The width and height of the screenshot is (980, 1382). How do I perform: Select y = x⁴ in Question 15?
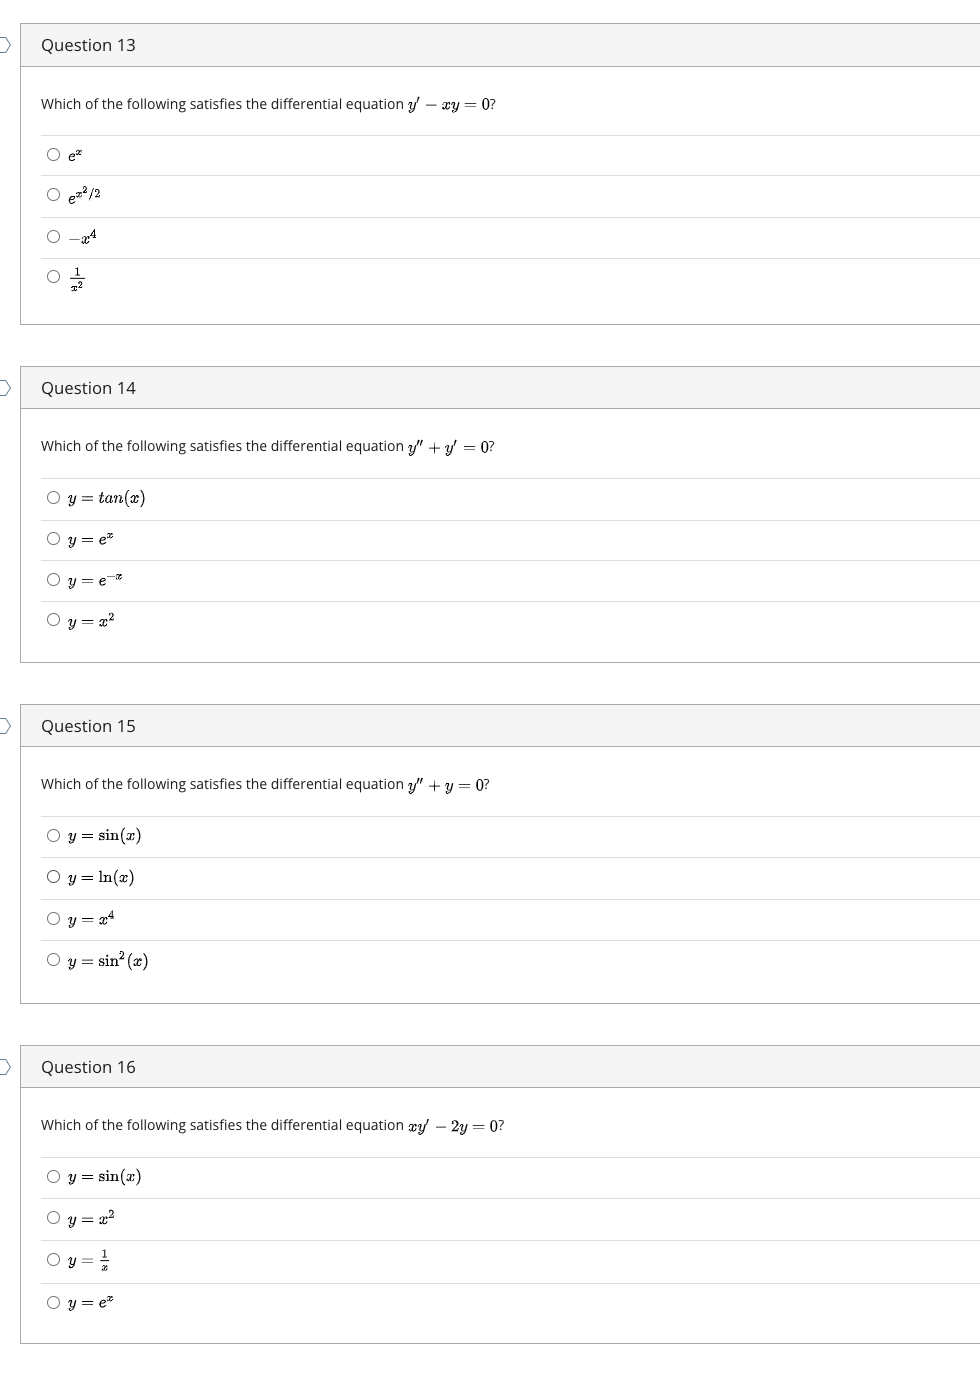52,917
